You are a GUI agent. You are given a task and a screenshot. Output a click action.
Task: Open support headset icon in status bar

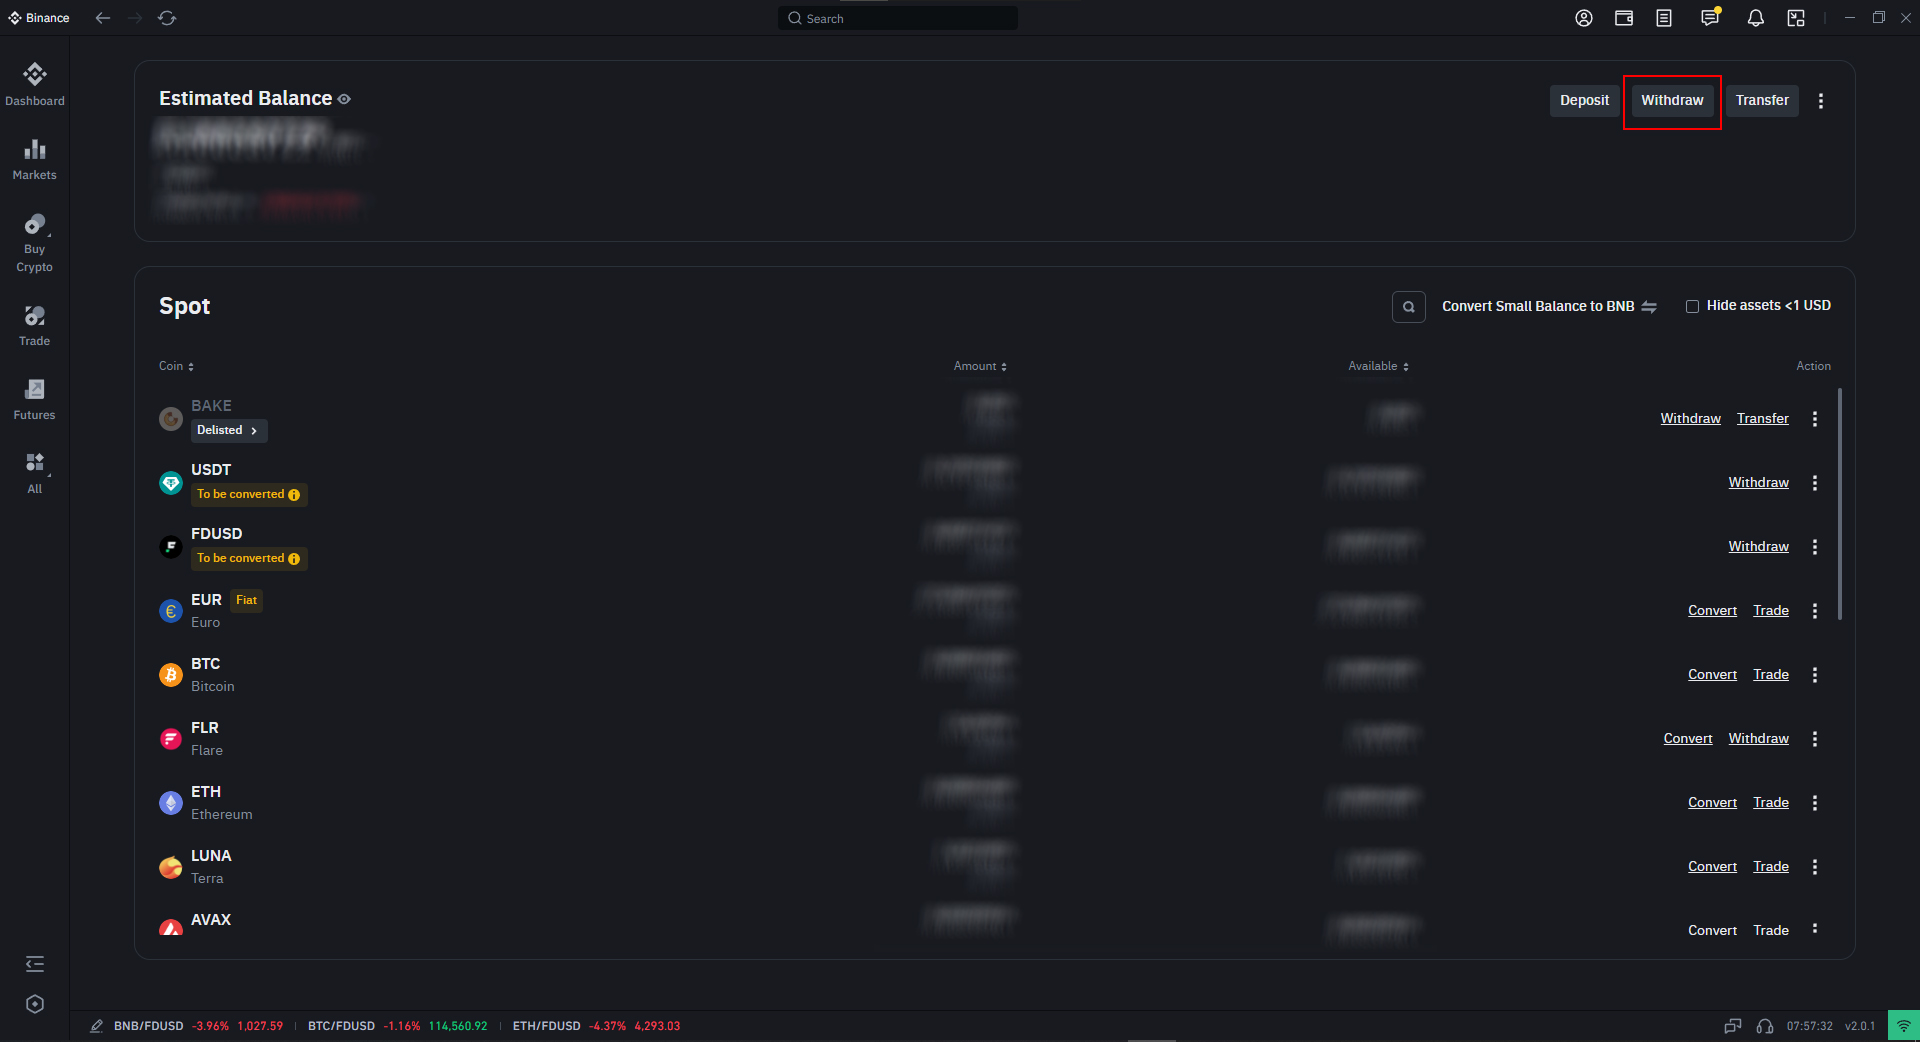(x=1765, y=1026)
